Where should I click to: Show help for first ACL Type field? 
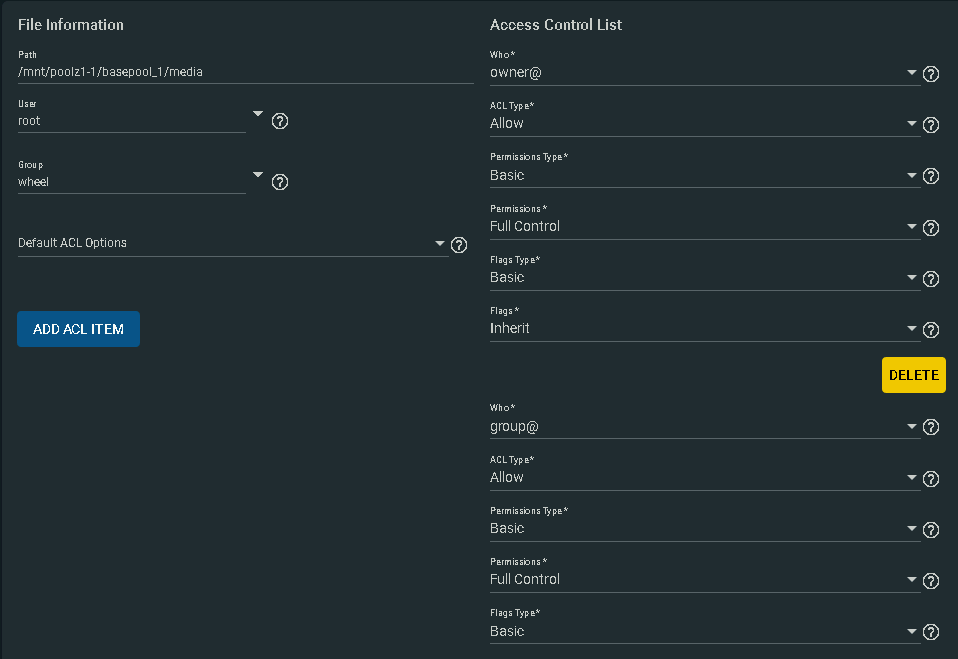(x=931, y=125)
